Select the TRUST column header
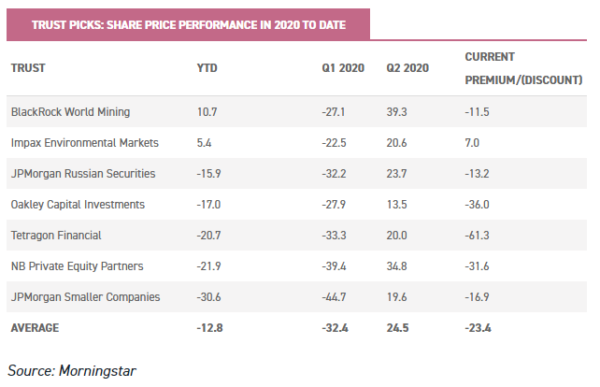 point(28,68)
